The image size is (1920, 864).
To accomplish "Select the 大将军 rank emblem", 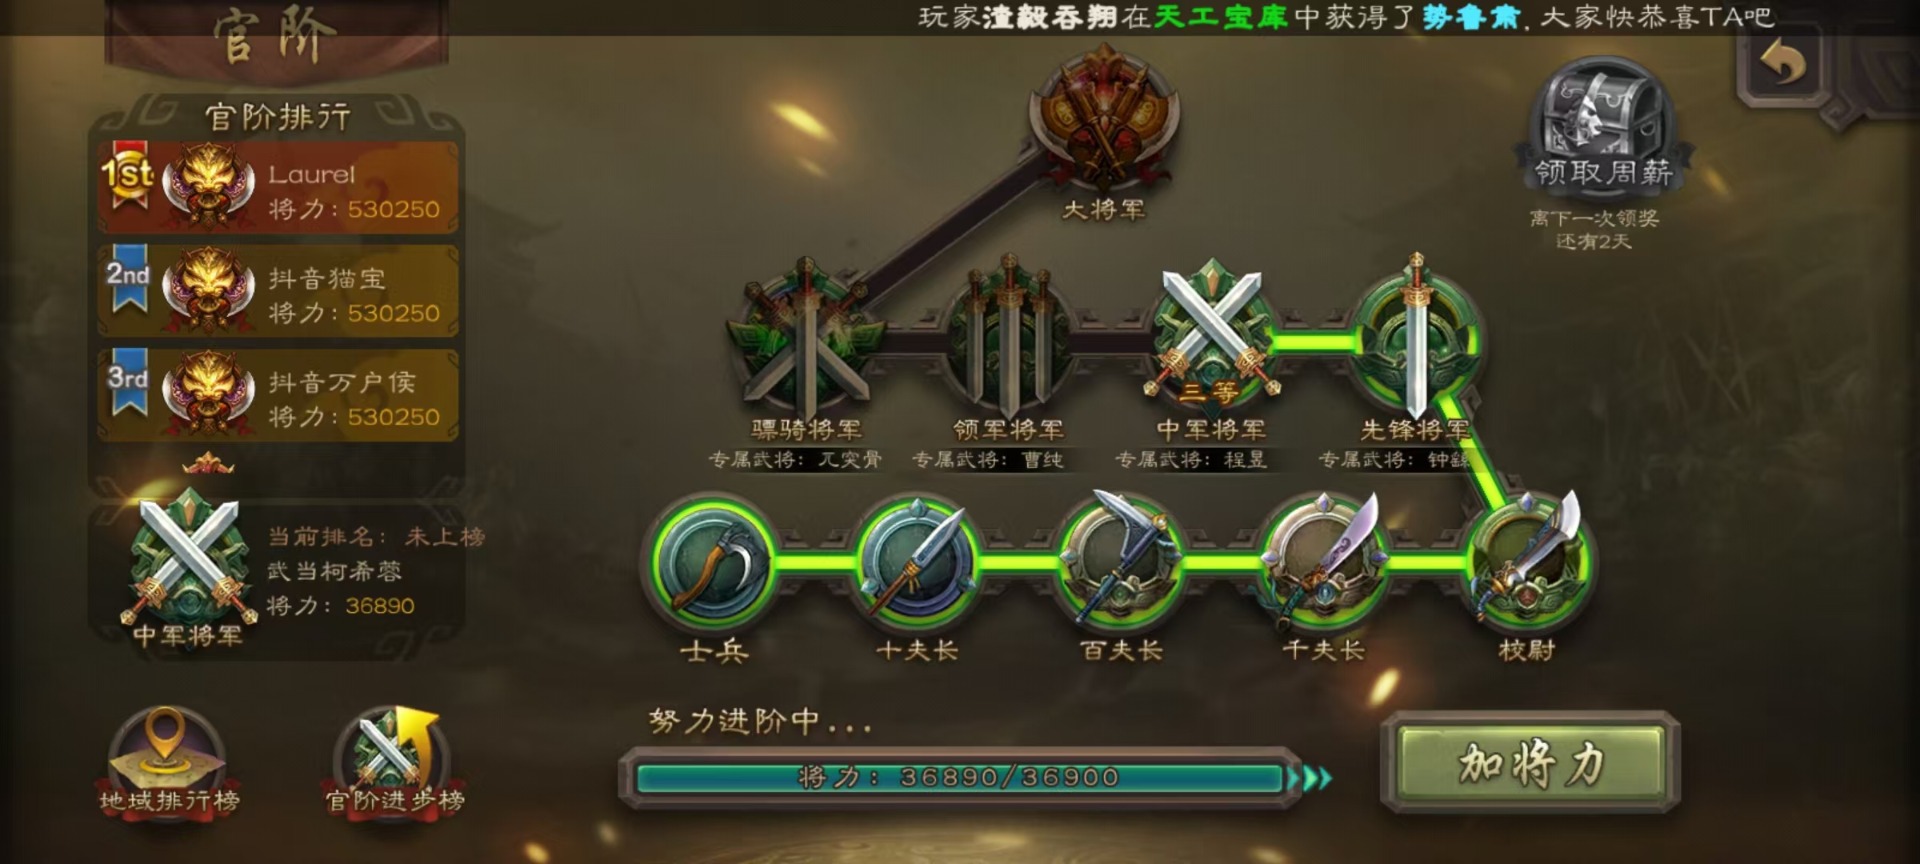I will coord(1103,118).
